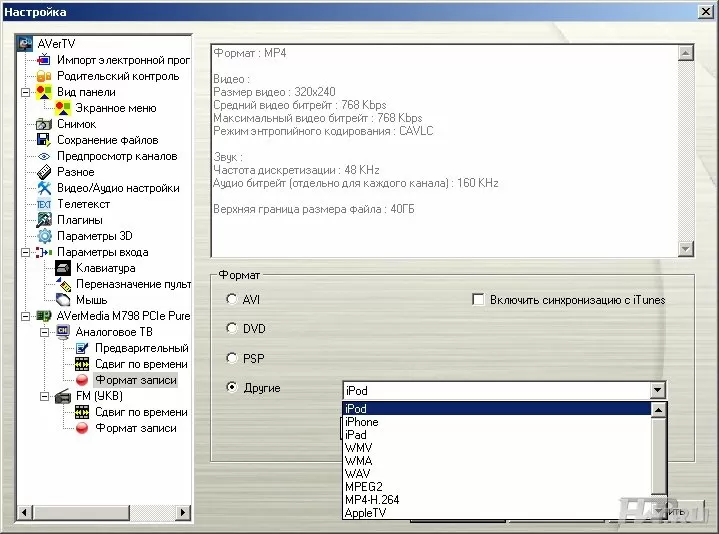Screen dimensions: 719x534
Task: Click the format combo box dropdown arrow
Action: click(x=656, y=390)
